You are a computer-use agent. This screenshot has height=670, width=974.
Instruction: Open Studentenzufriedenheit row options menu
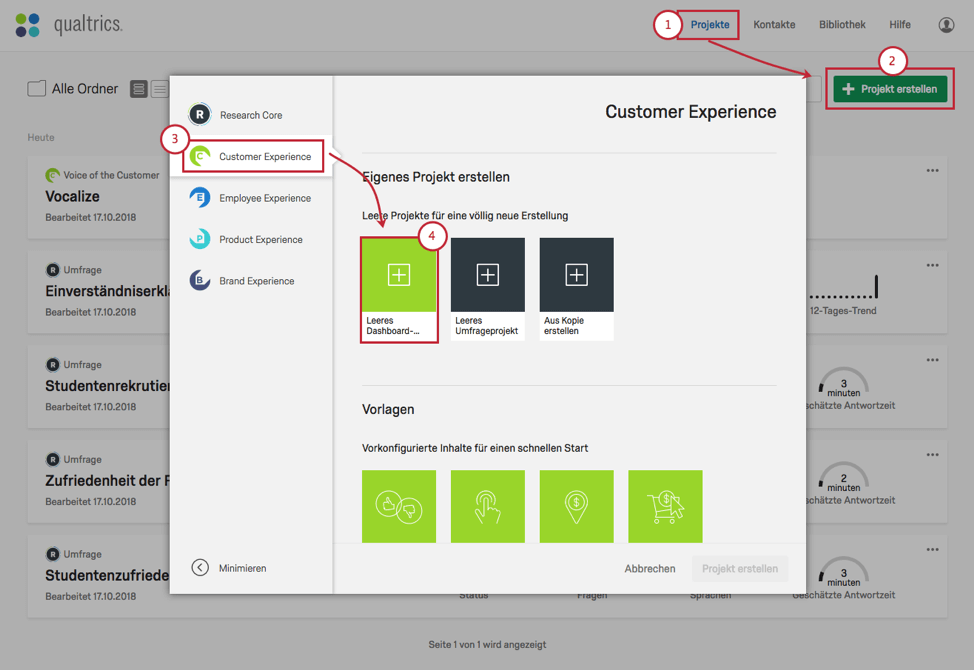932,550
